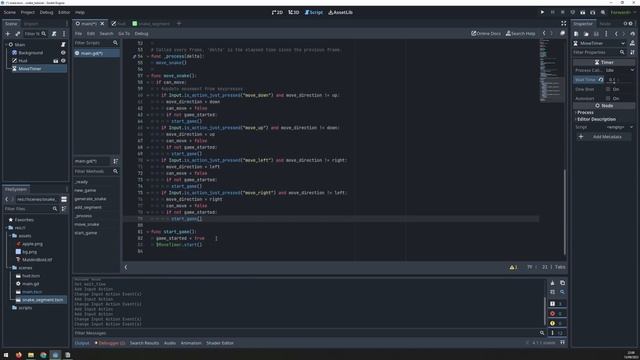Jump to move_snake in methods list
Image resolution: width=640 pixels, height=360 pixels.
click(87, 224)
